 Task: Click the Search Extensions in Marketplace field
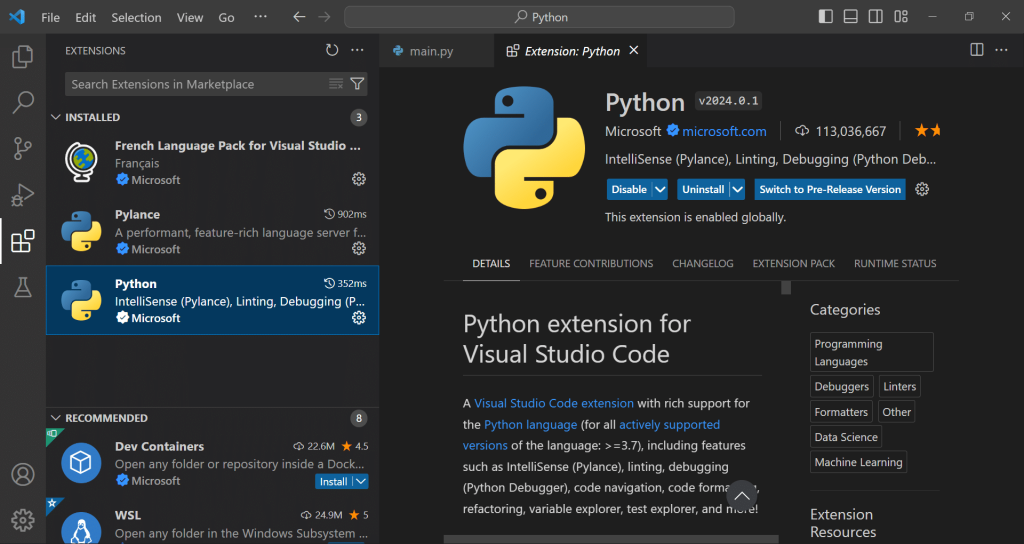(x=197, y=84)
